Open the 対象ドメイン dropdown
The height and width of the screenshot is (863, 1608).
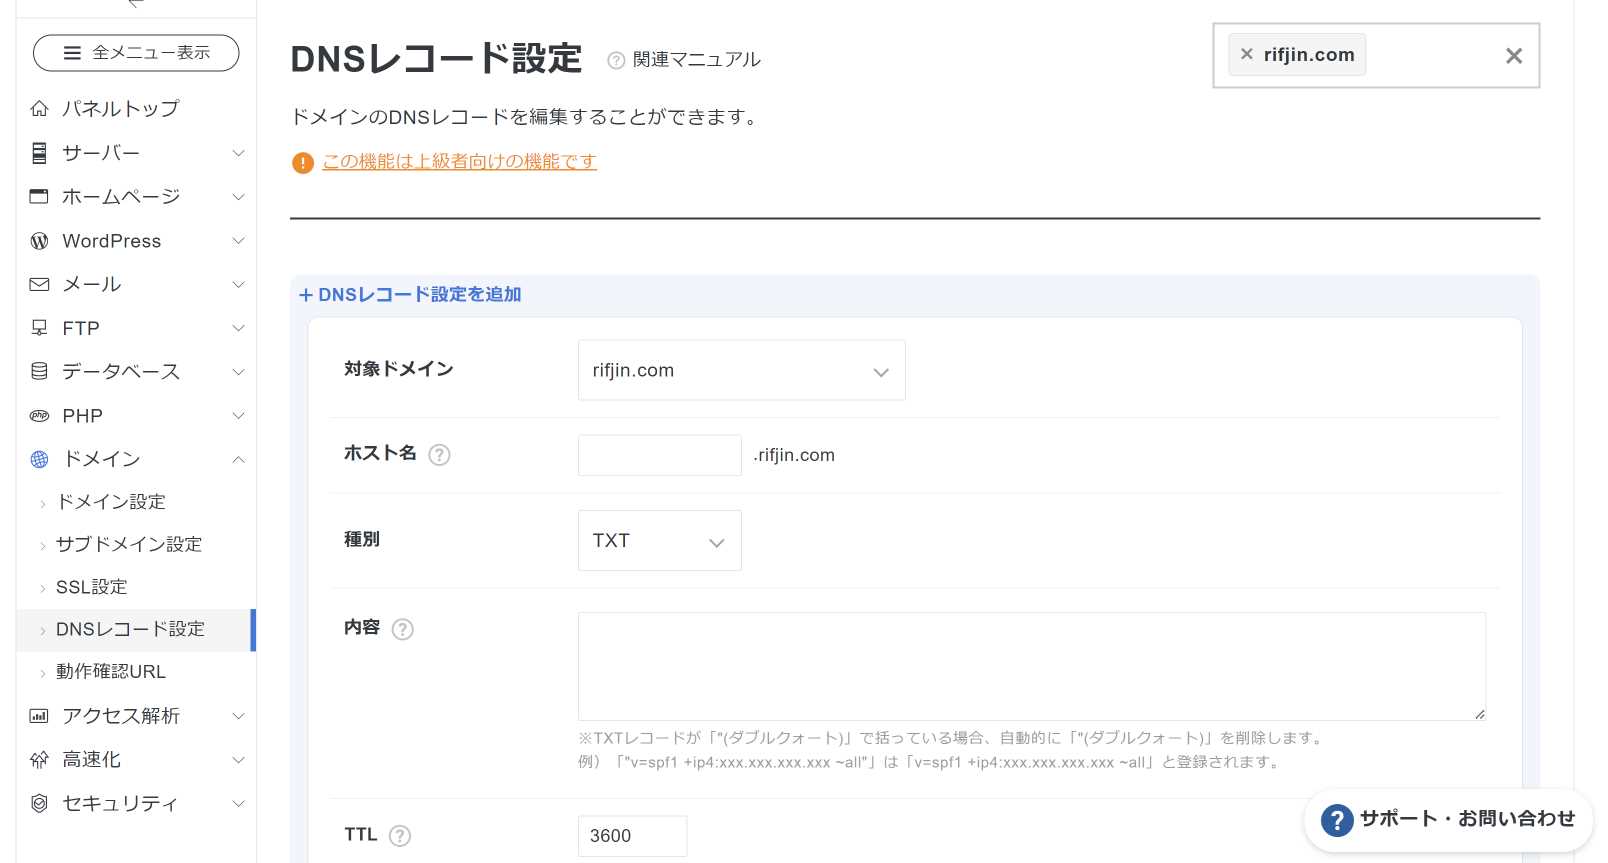741,371
